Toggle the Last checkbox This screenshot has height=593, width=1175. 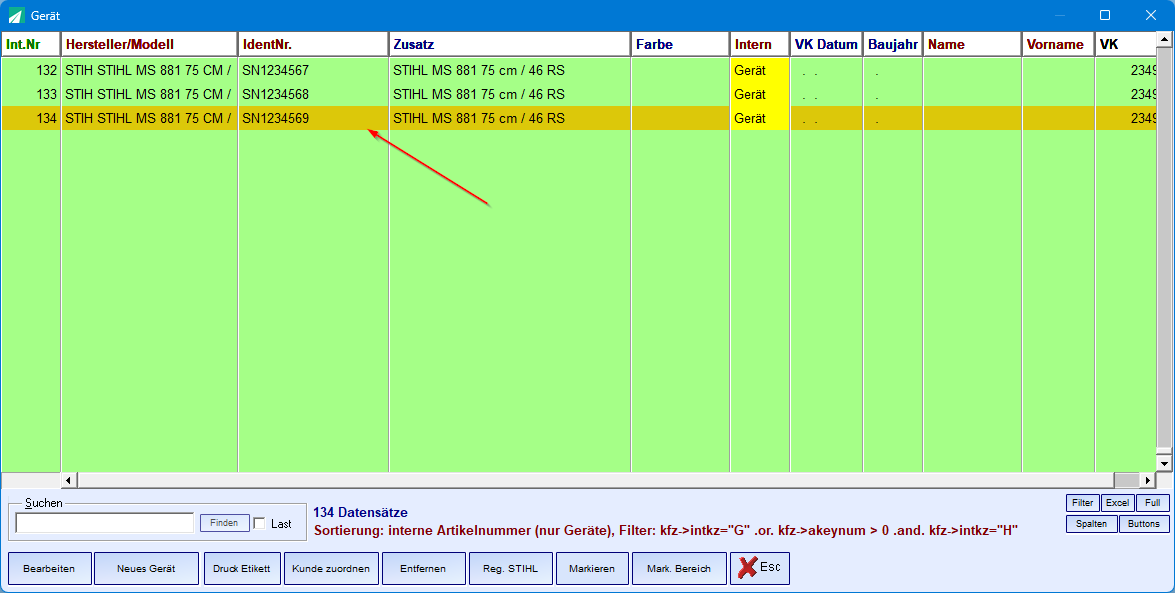(259, 523)
